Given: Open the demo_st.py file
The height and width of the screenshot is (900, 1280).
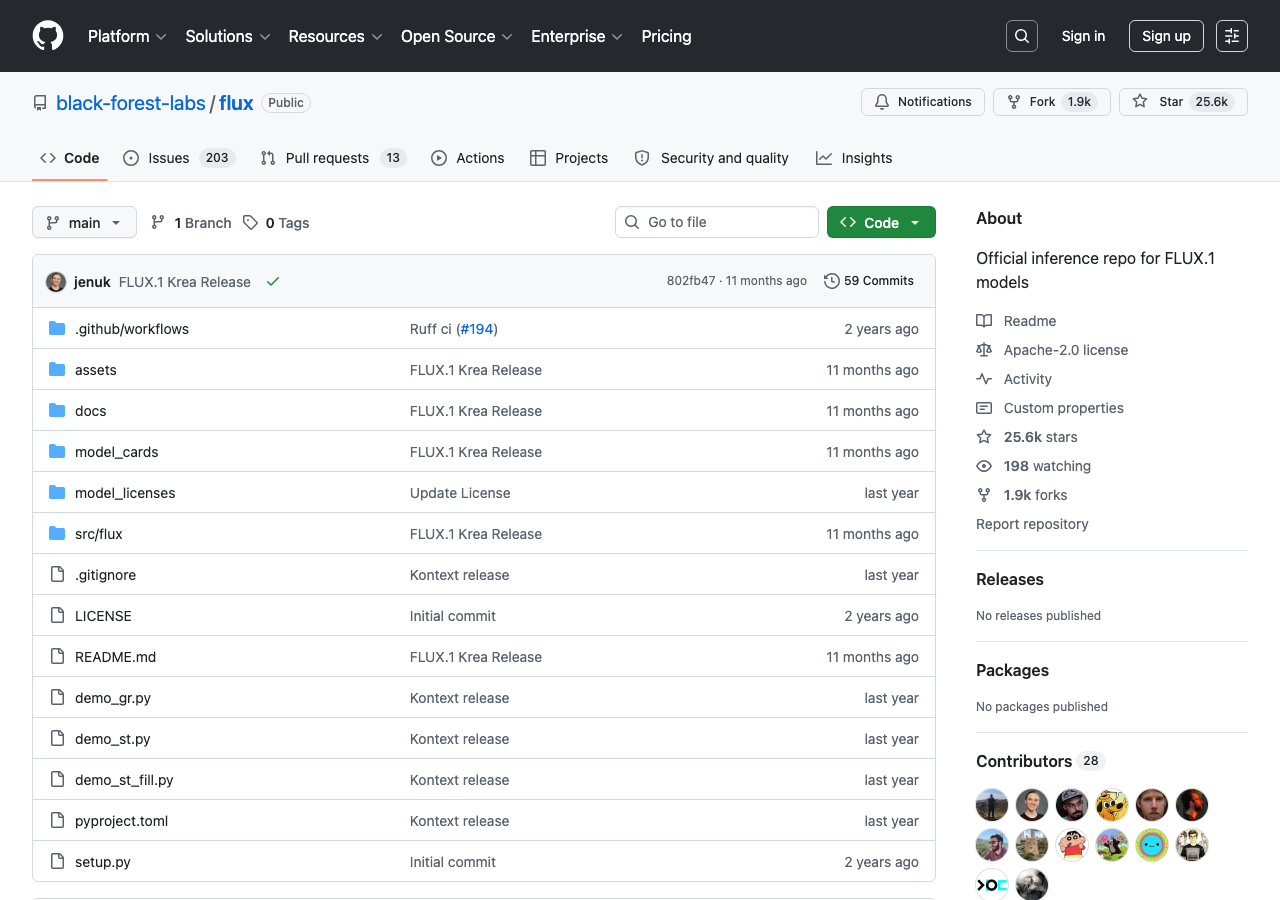Looking at the screenshot, I should pyautogui.click(x=113, y=739).
